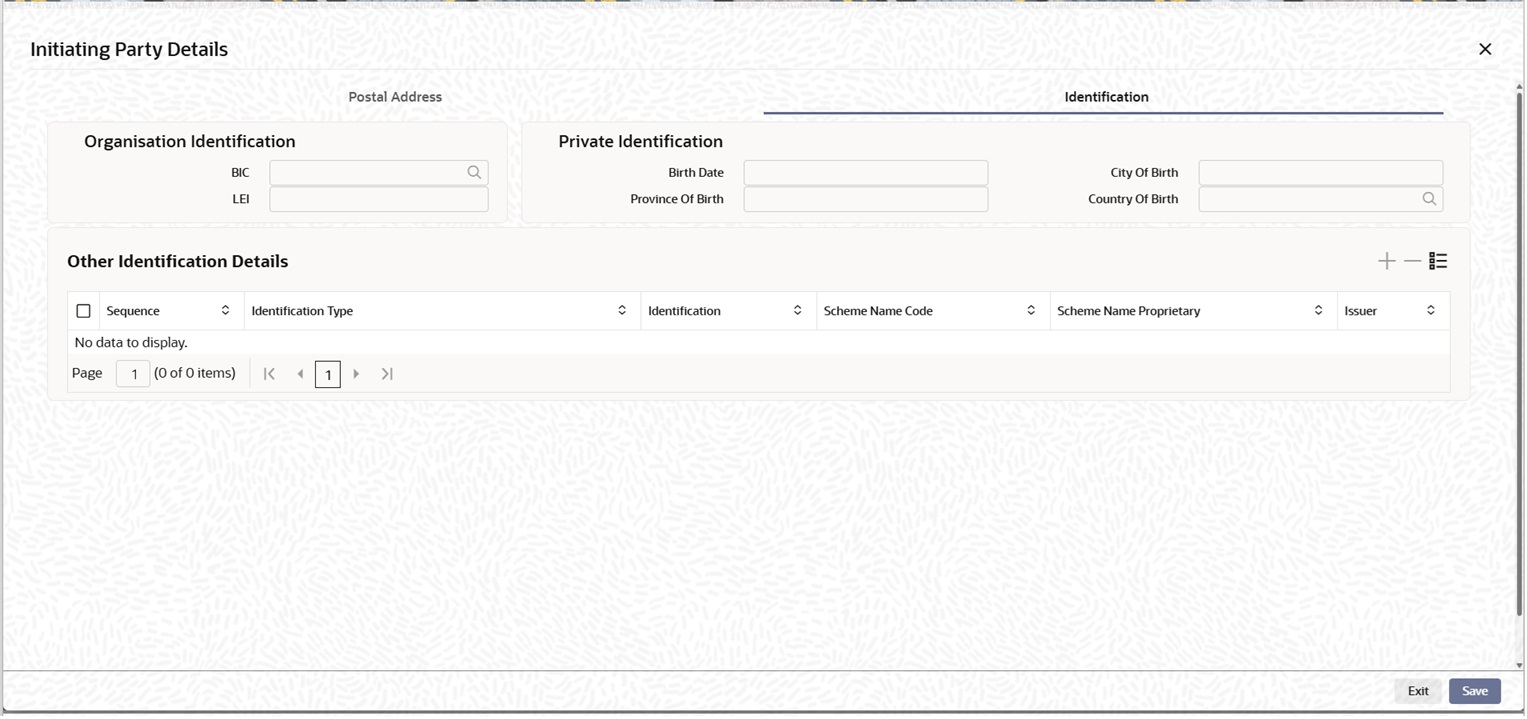This screenshot has width=1527, height=719.
Task: Sort by Scheme Name Proprietary arrows
Action: point(1318,311)
